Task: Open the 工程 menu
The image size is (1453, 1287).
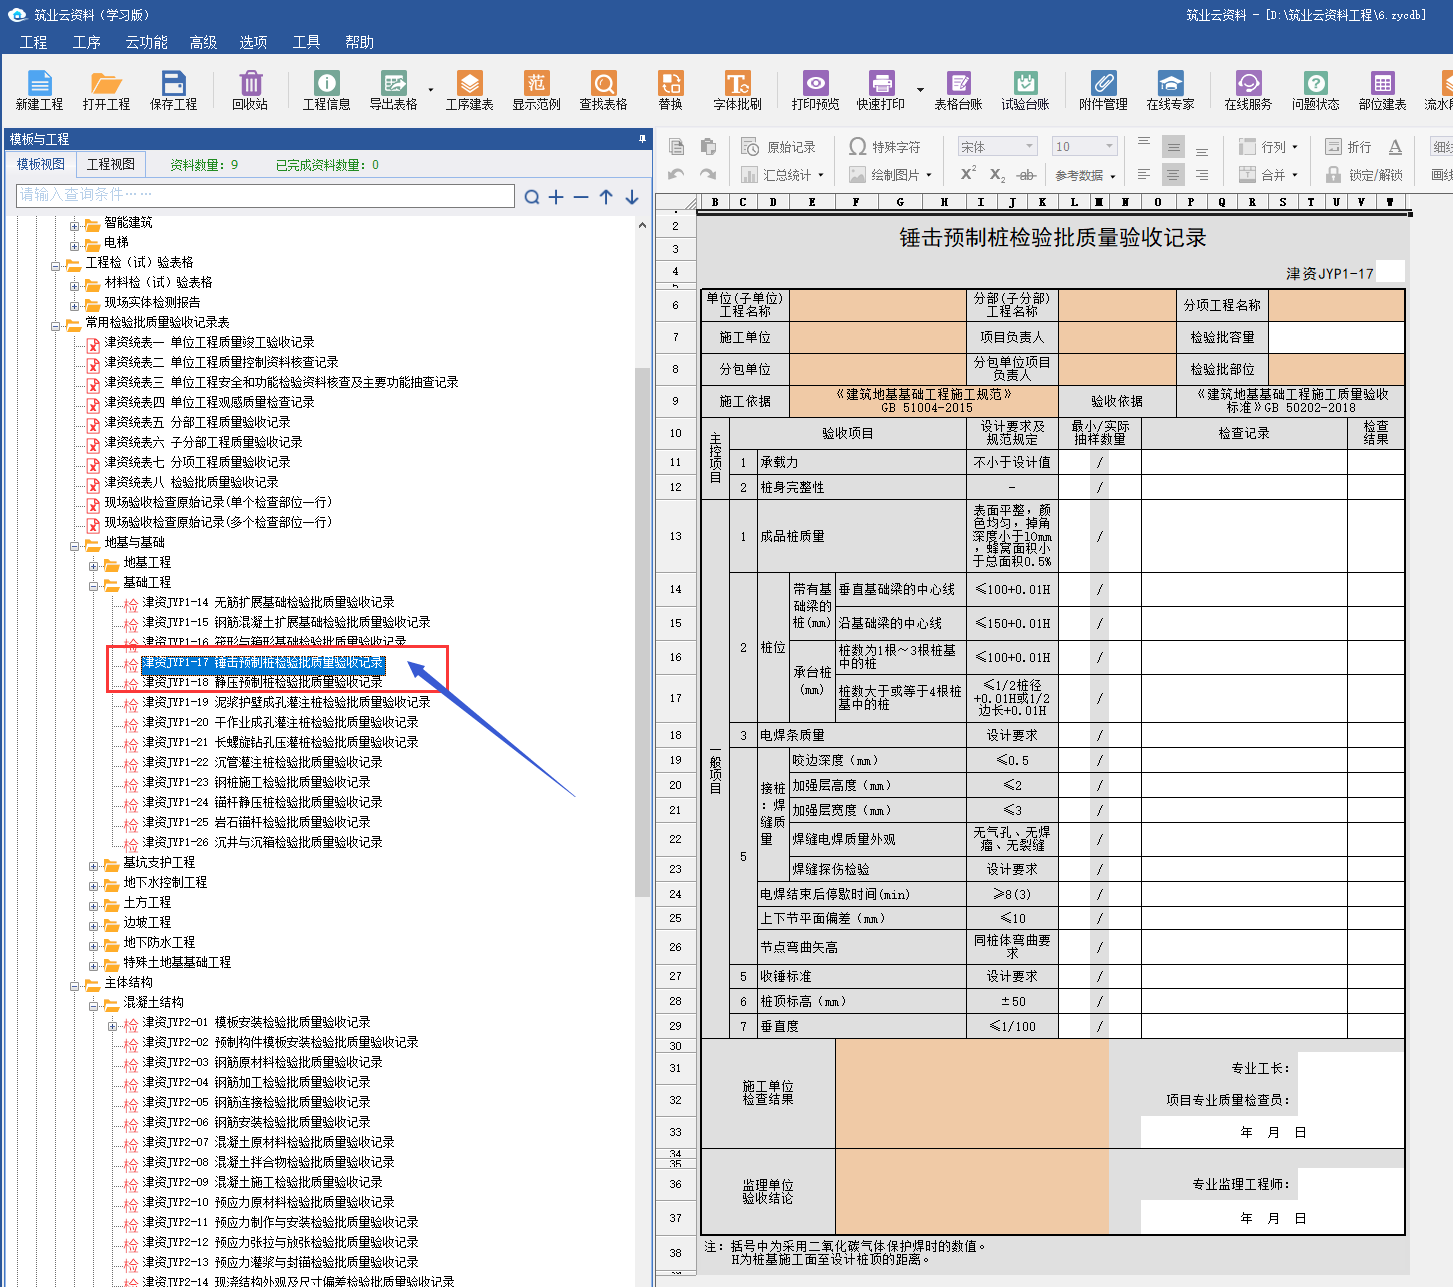Action: pos(33,42)
